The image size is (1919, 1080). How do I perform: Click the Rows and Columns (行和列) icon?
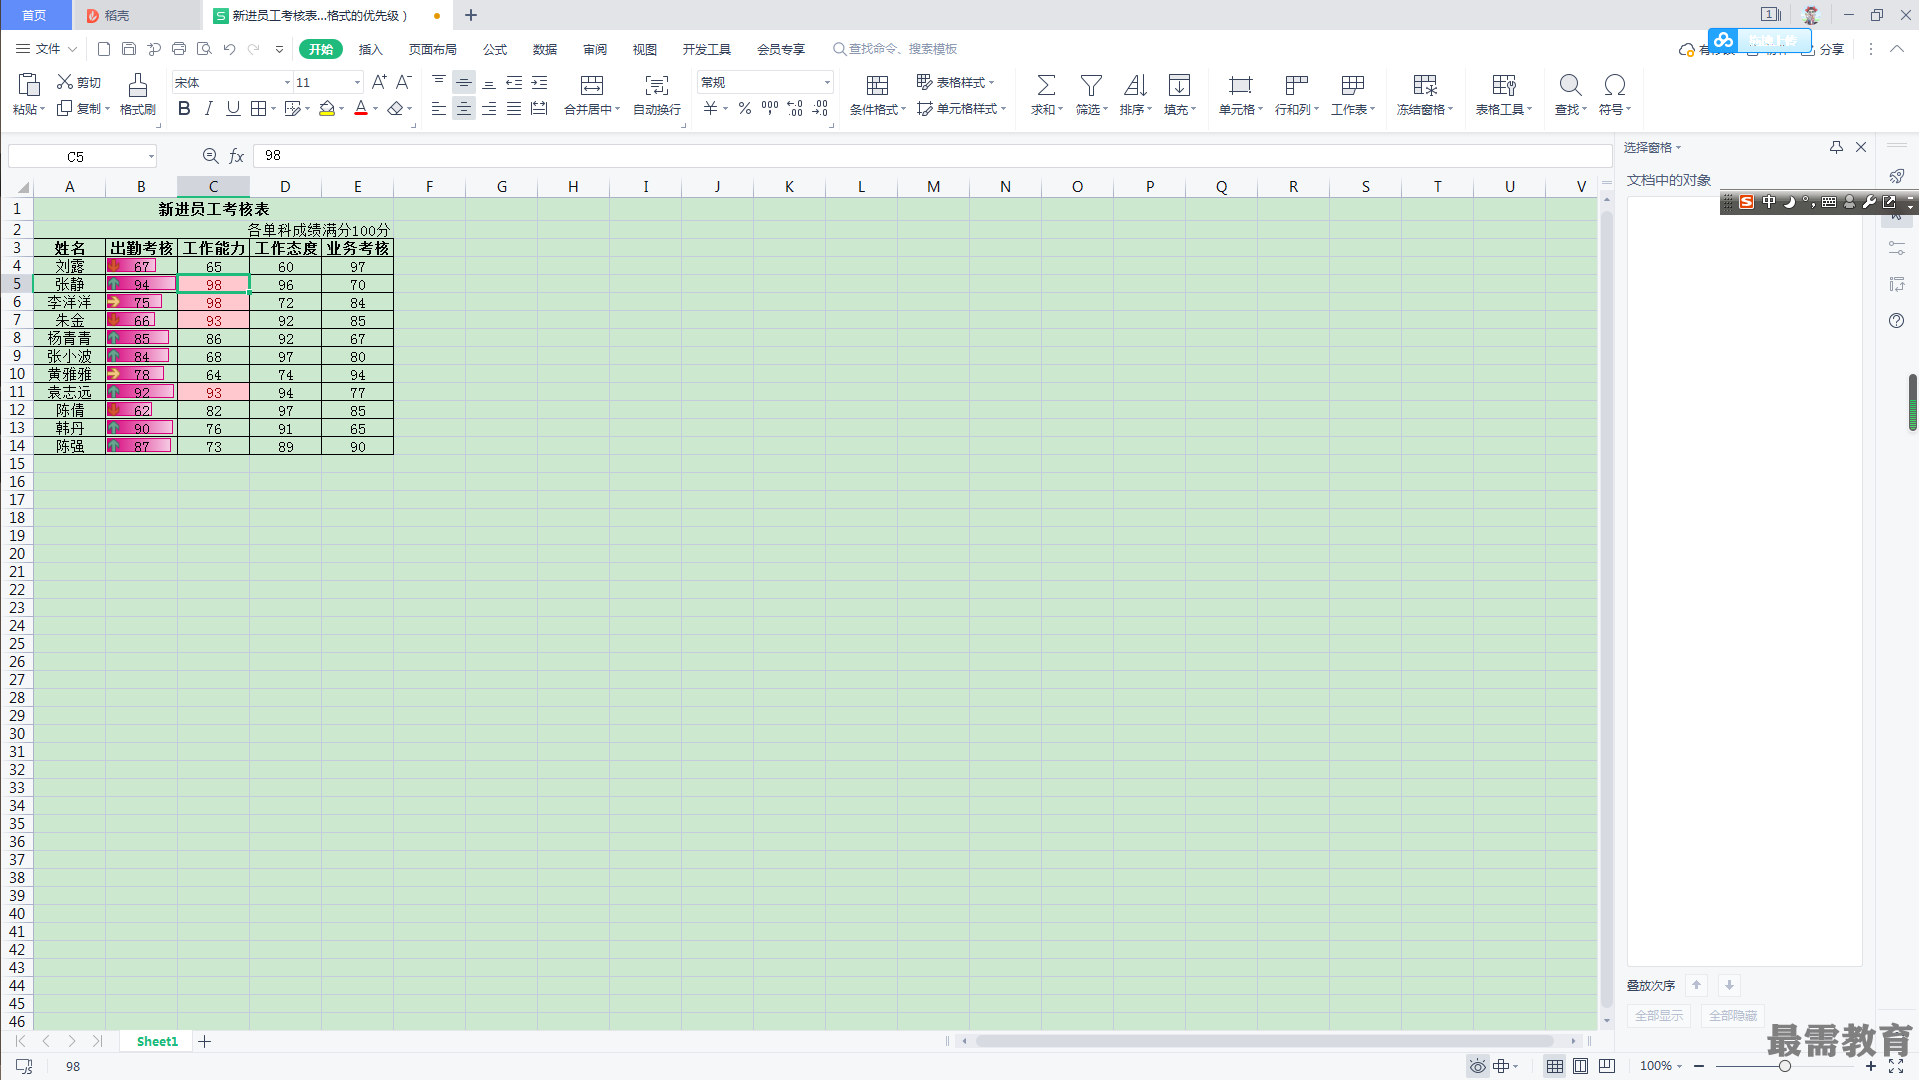(x=1296, y=85)
